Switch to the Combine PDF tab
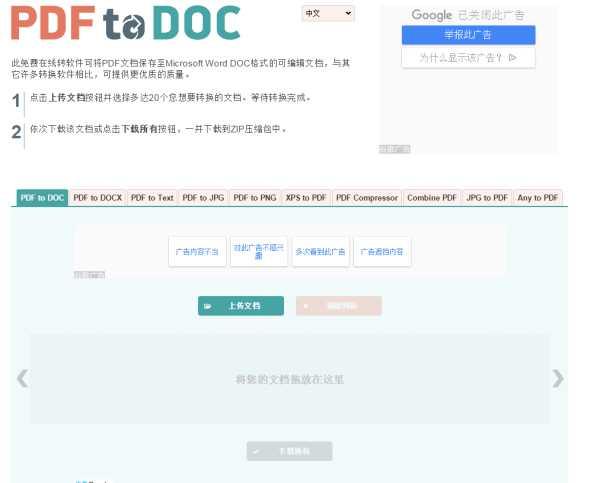The image size is (600, 483). (x=432, y=198)
